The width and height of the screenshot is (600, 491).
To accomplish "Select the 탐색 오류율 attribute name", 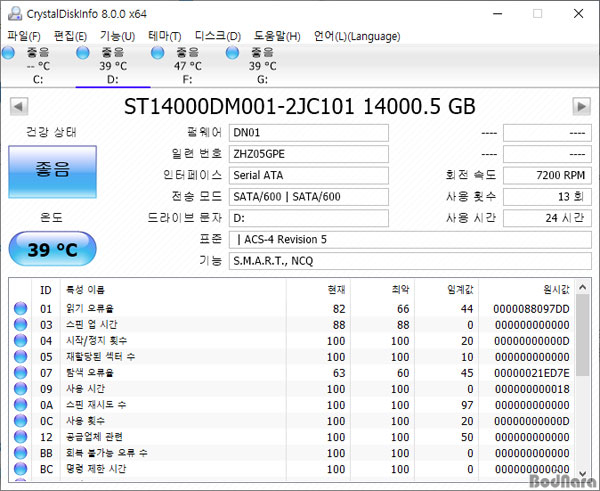I will point(90,373).
